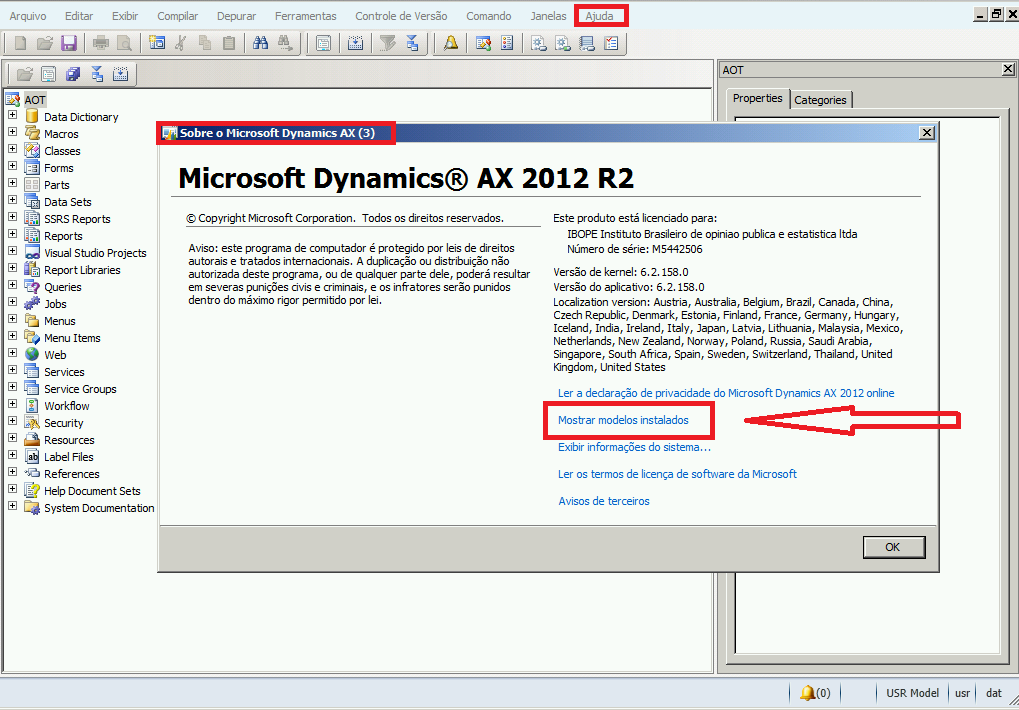Screen dimensions: 1019x710
Task: Select the Help Document Sets item
Action: (92, 490)
